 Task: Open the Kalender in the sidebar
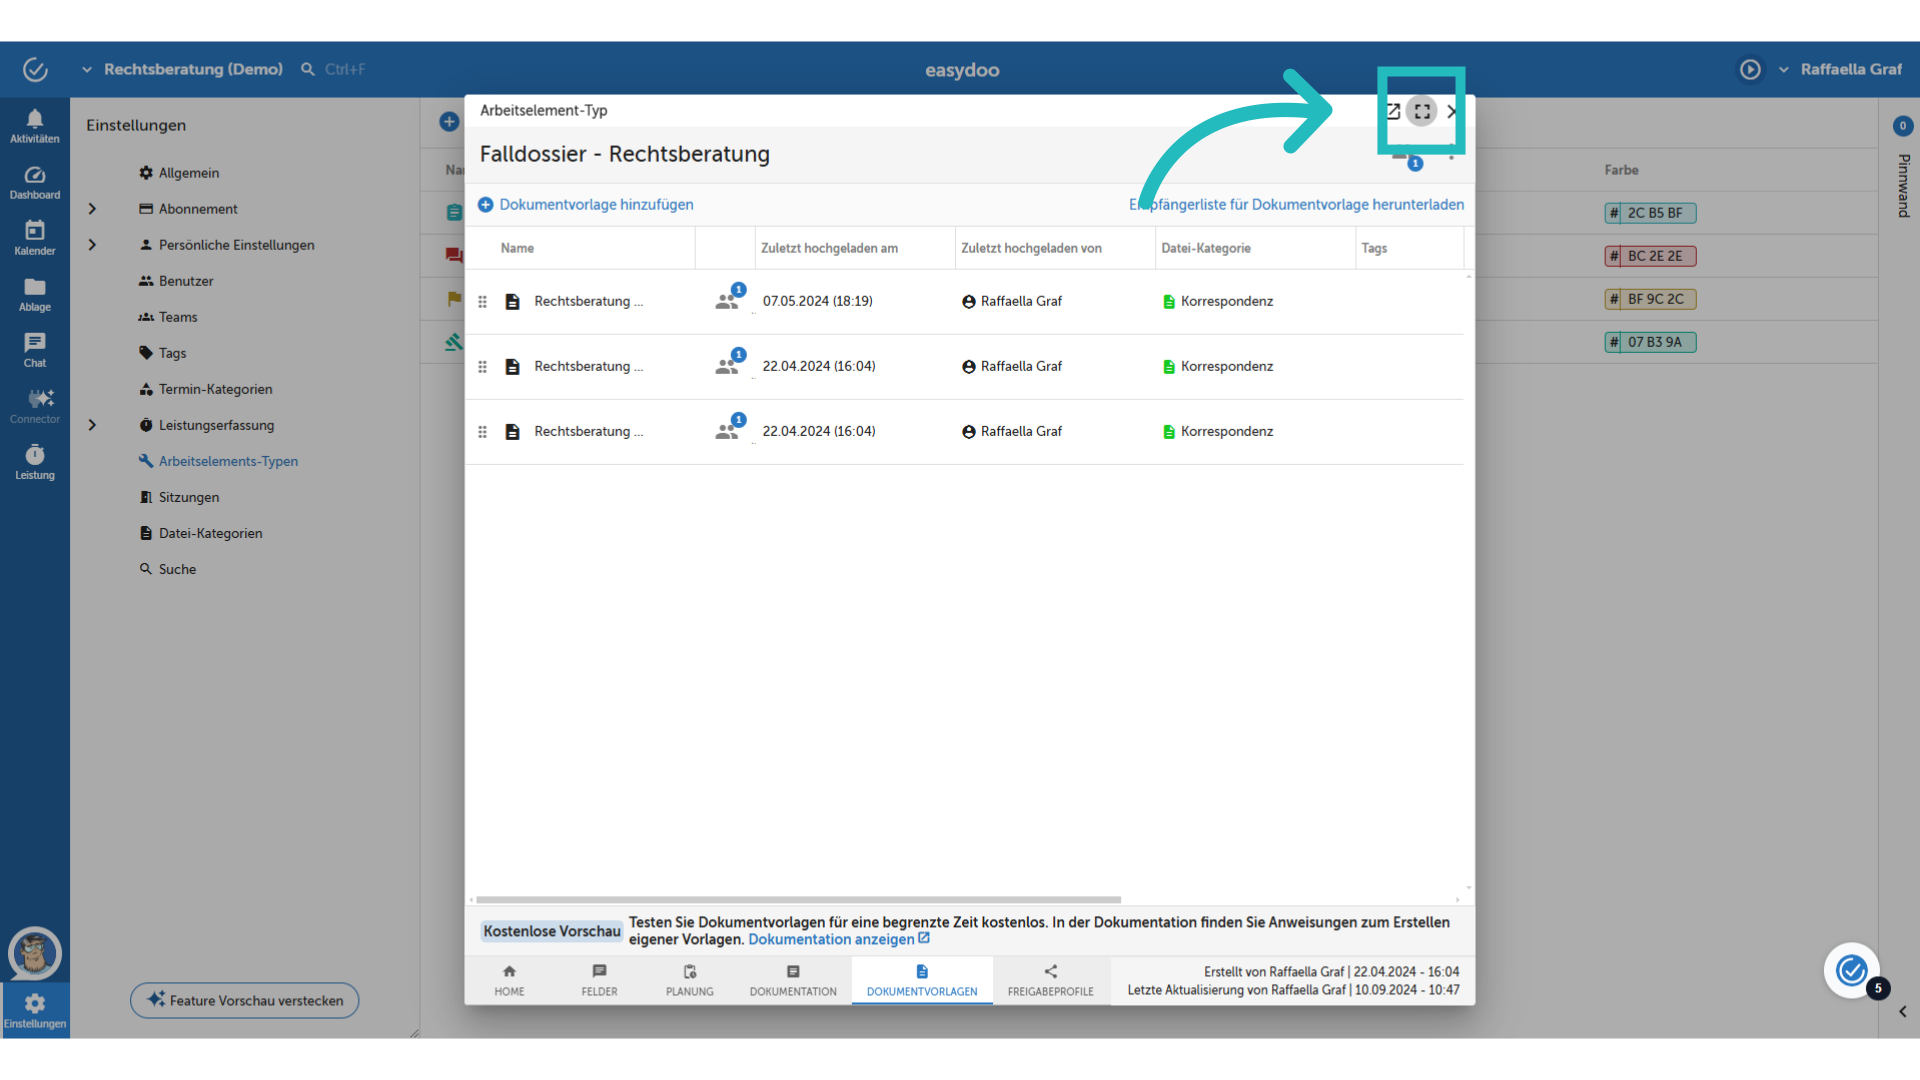coord(35,238)
